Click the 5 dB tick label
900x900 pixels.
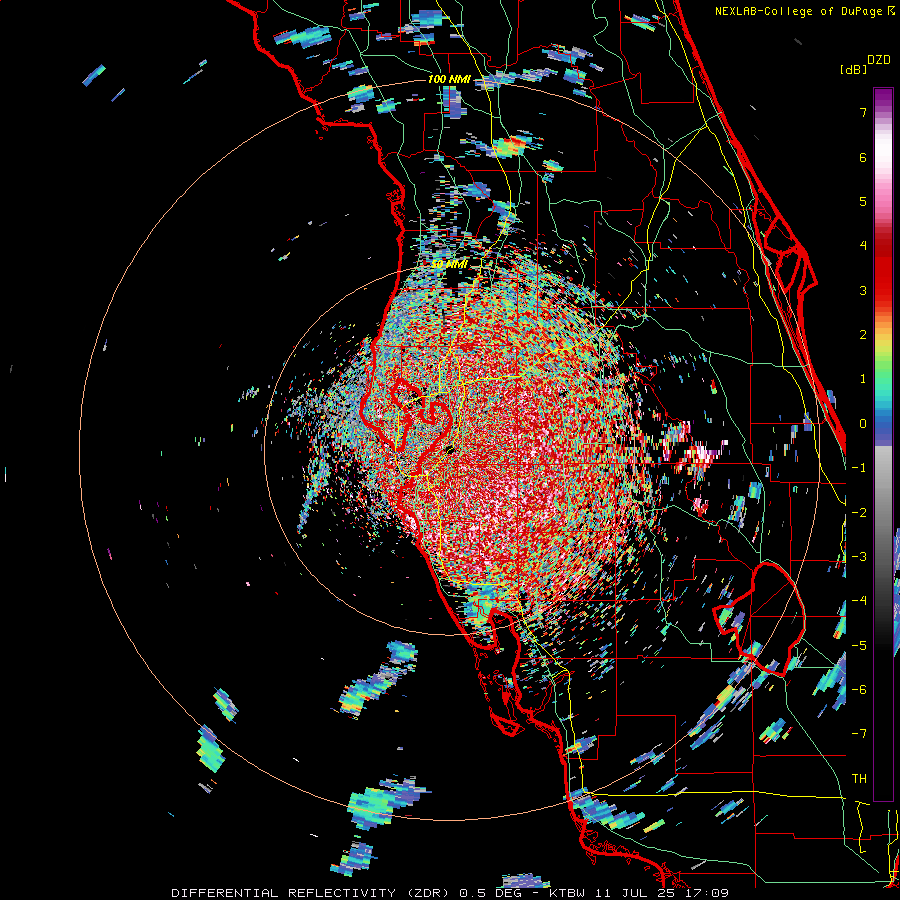tap(863, 201)
